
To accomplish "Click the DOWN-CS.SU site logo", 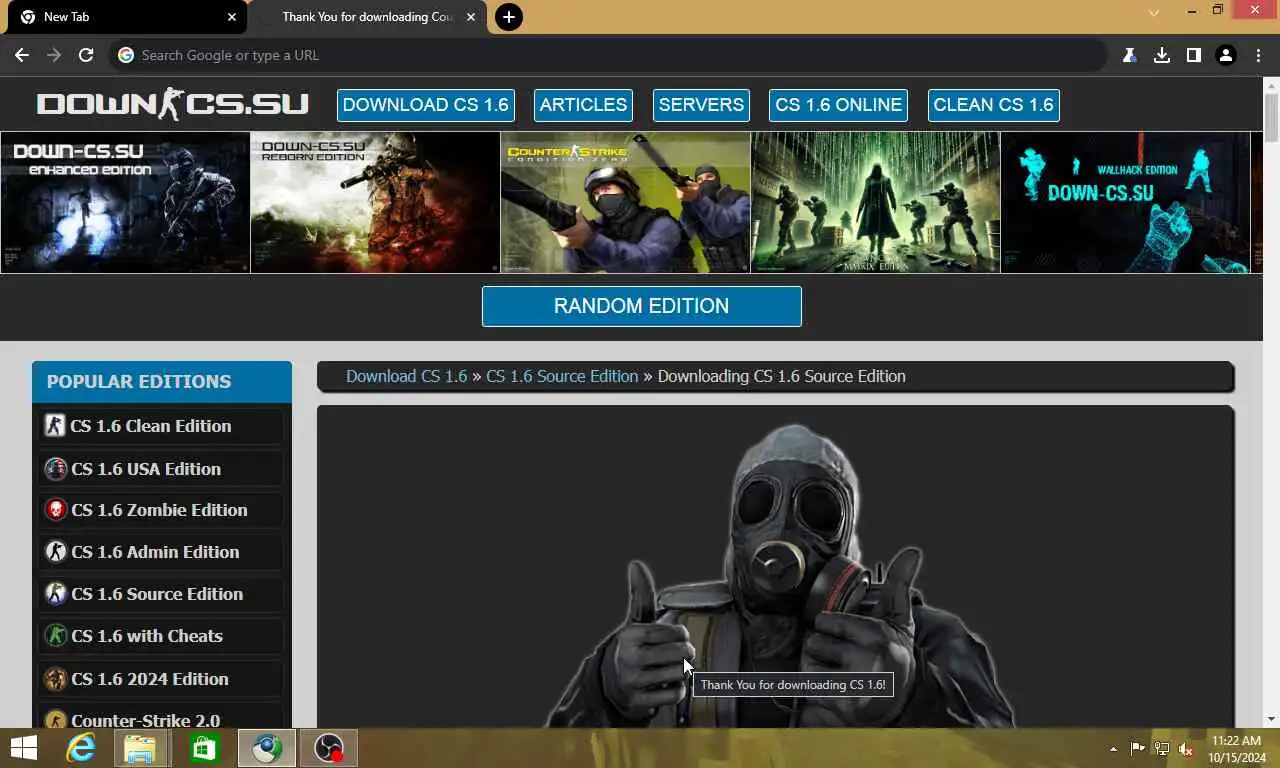I will [173, 104].
